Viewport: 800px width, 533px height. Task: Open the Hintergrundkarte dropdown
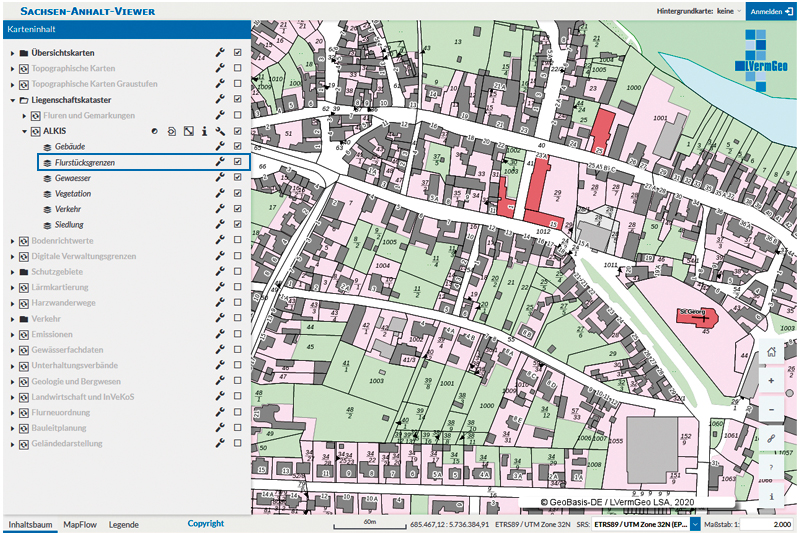tap(729, 11)
